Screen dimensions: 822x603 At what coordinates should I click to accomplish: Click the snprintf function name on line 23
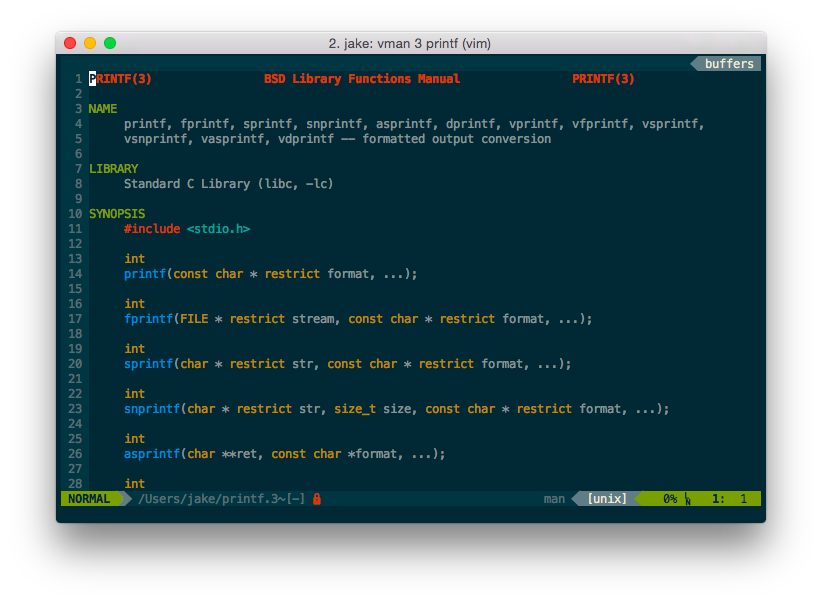coord(152,409)
